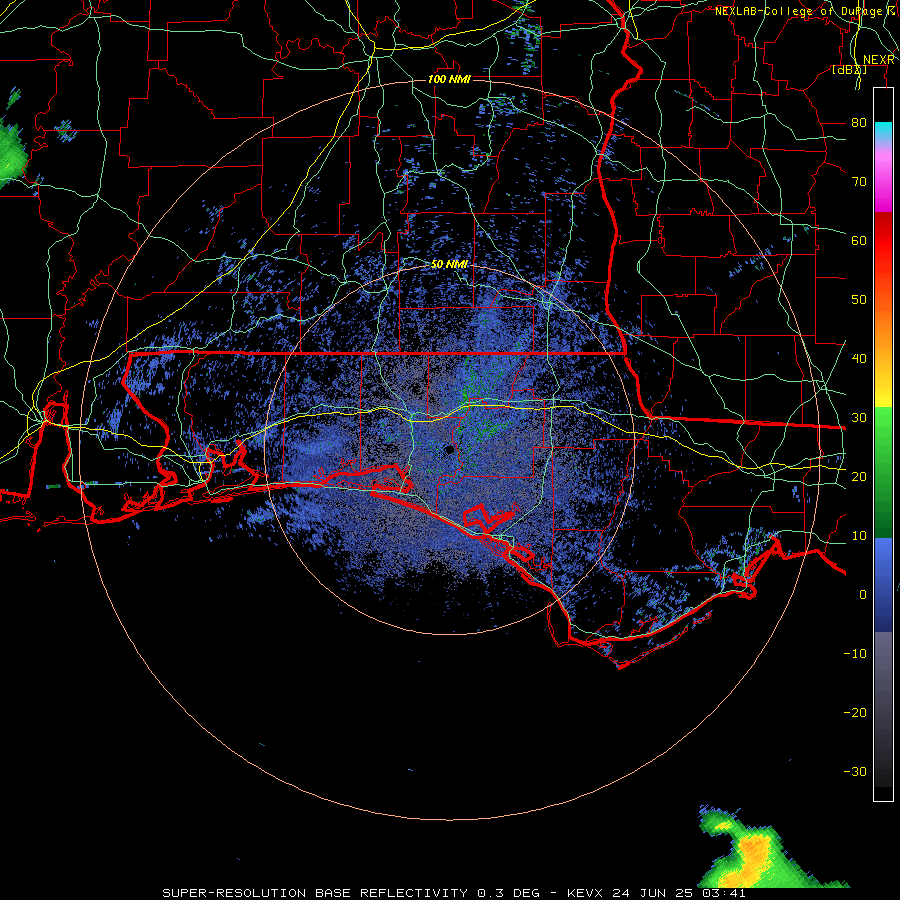Click the NEXR label at the top right

click(879, 60)
